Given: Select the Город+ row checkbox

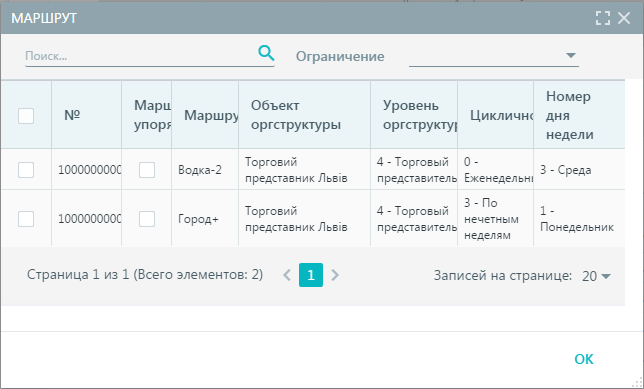Looking at the screenshot, I should tap(26, 219).
